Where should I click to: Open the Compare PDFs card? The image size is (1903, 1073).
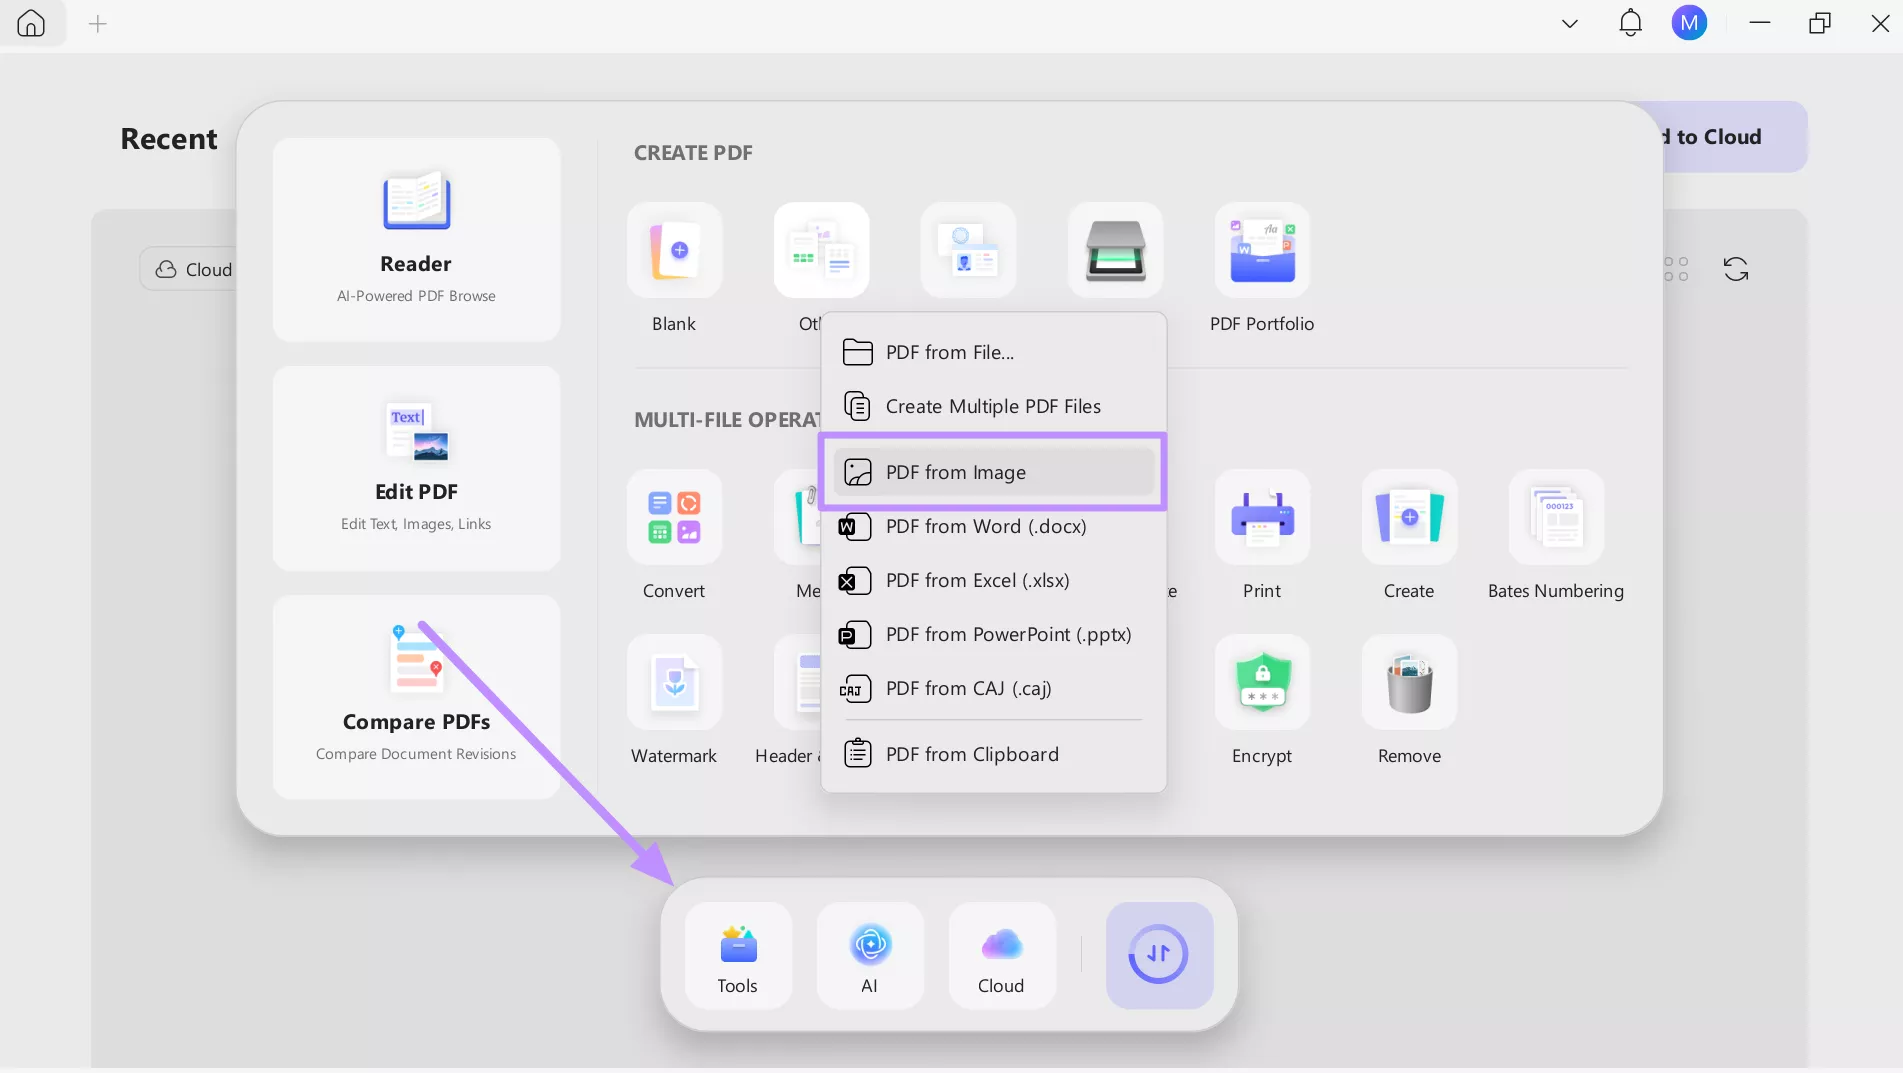coord(416,697)
